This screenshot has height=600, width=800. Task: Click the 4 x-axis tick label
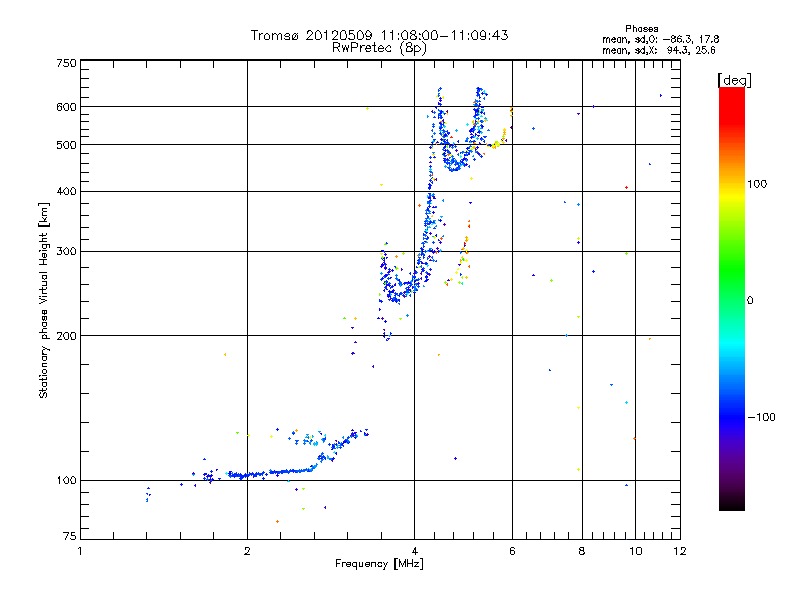(414, 551)
